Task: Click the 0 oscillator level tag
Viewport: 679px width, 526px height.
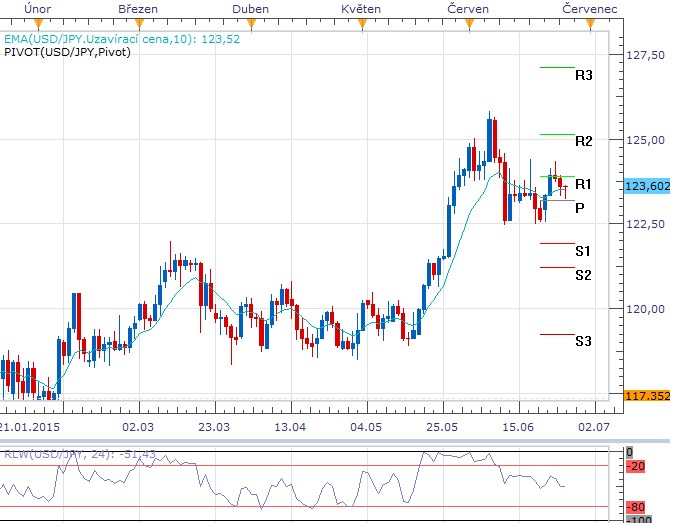Action: pos(629,453)
